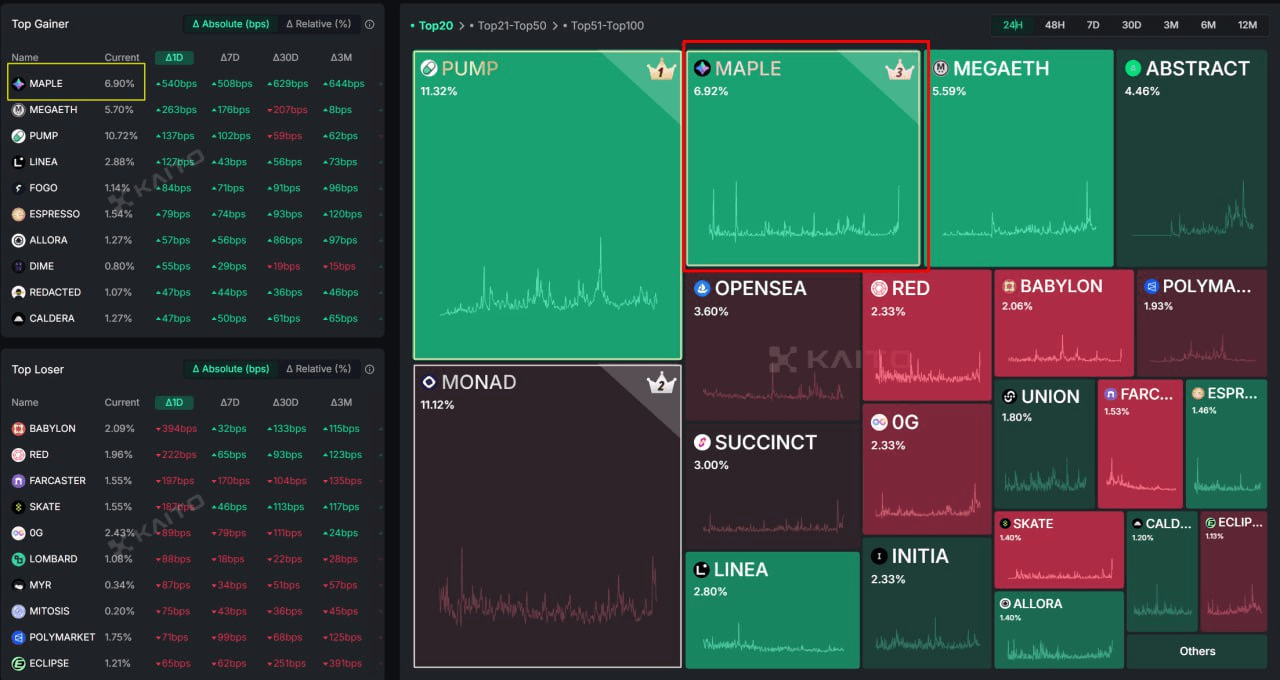
Task: Click the ESPRESSO icon in Top Gainer list
Action: pyautogui.click(x=19, y=214)
